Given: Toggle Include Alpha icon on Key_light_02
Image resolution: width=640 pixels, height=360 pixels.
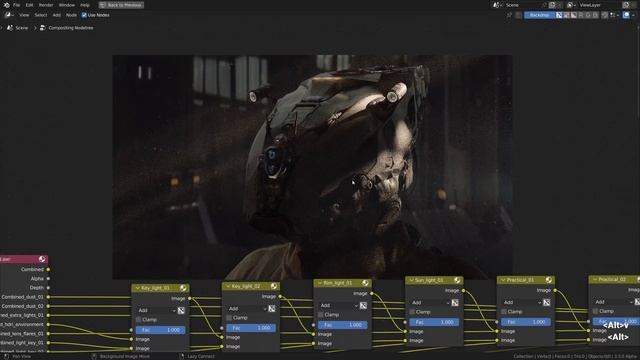Looking at the screenshot, I should (x=271, y=309).
